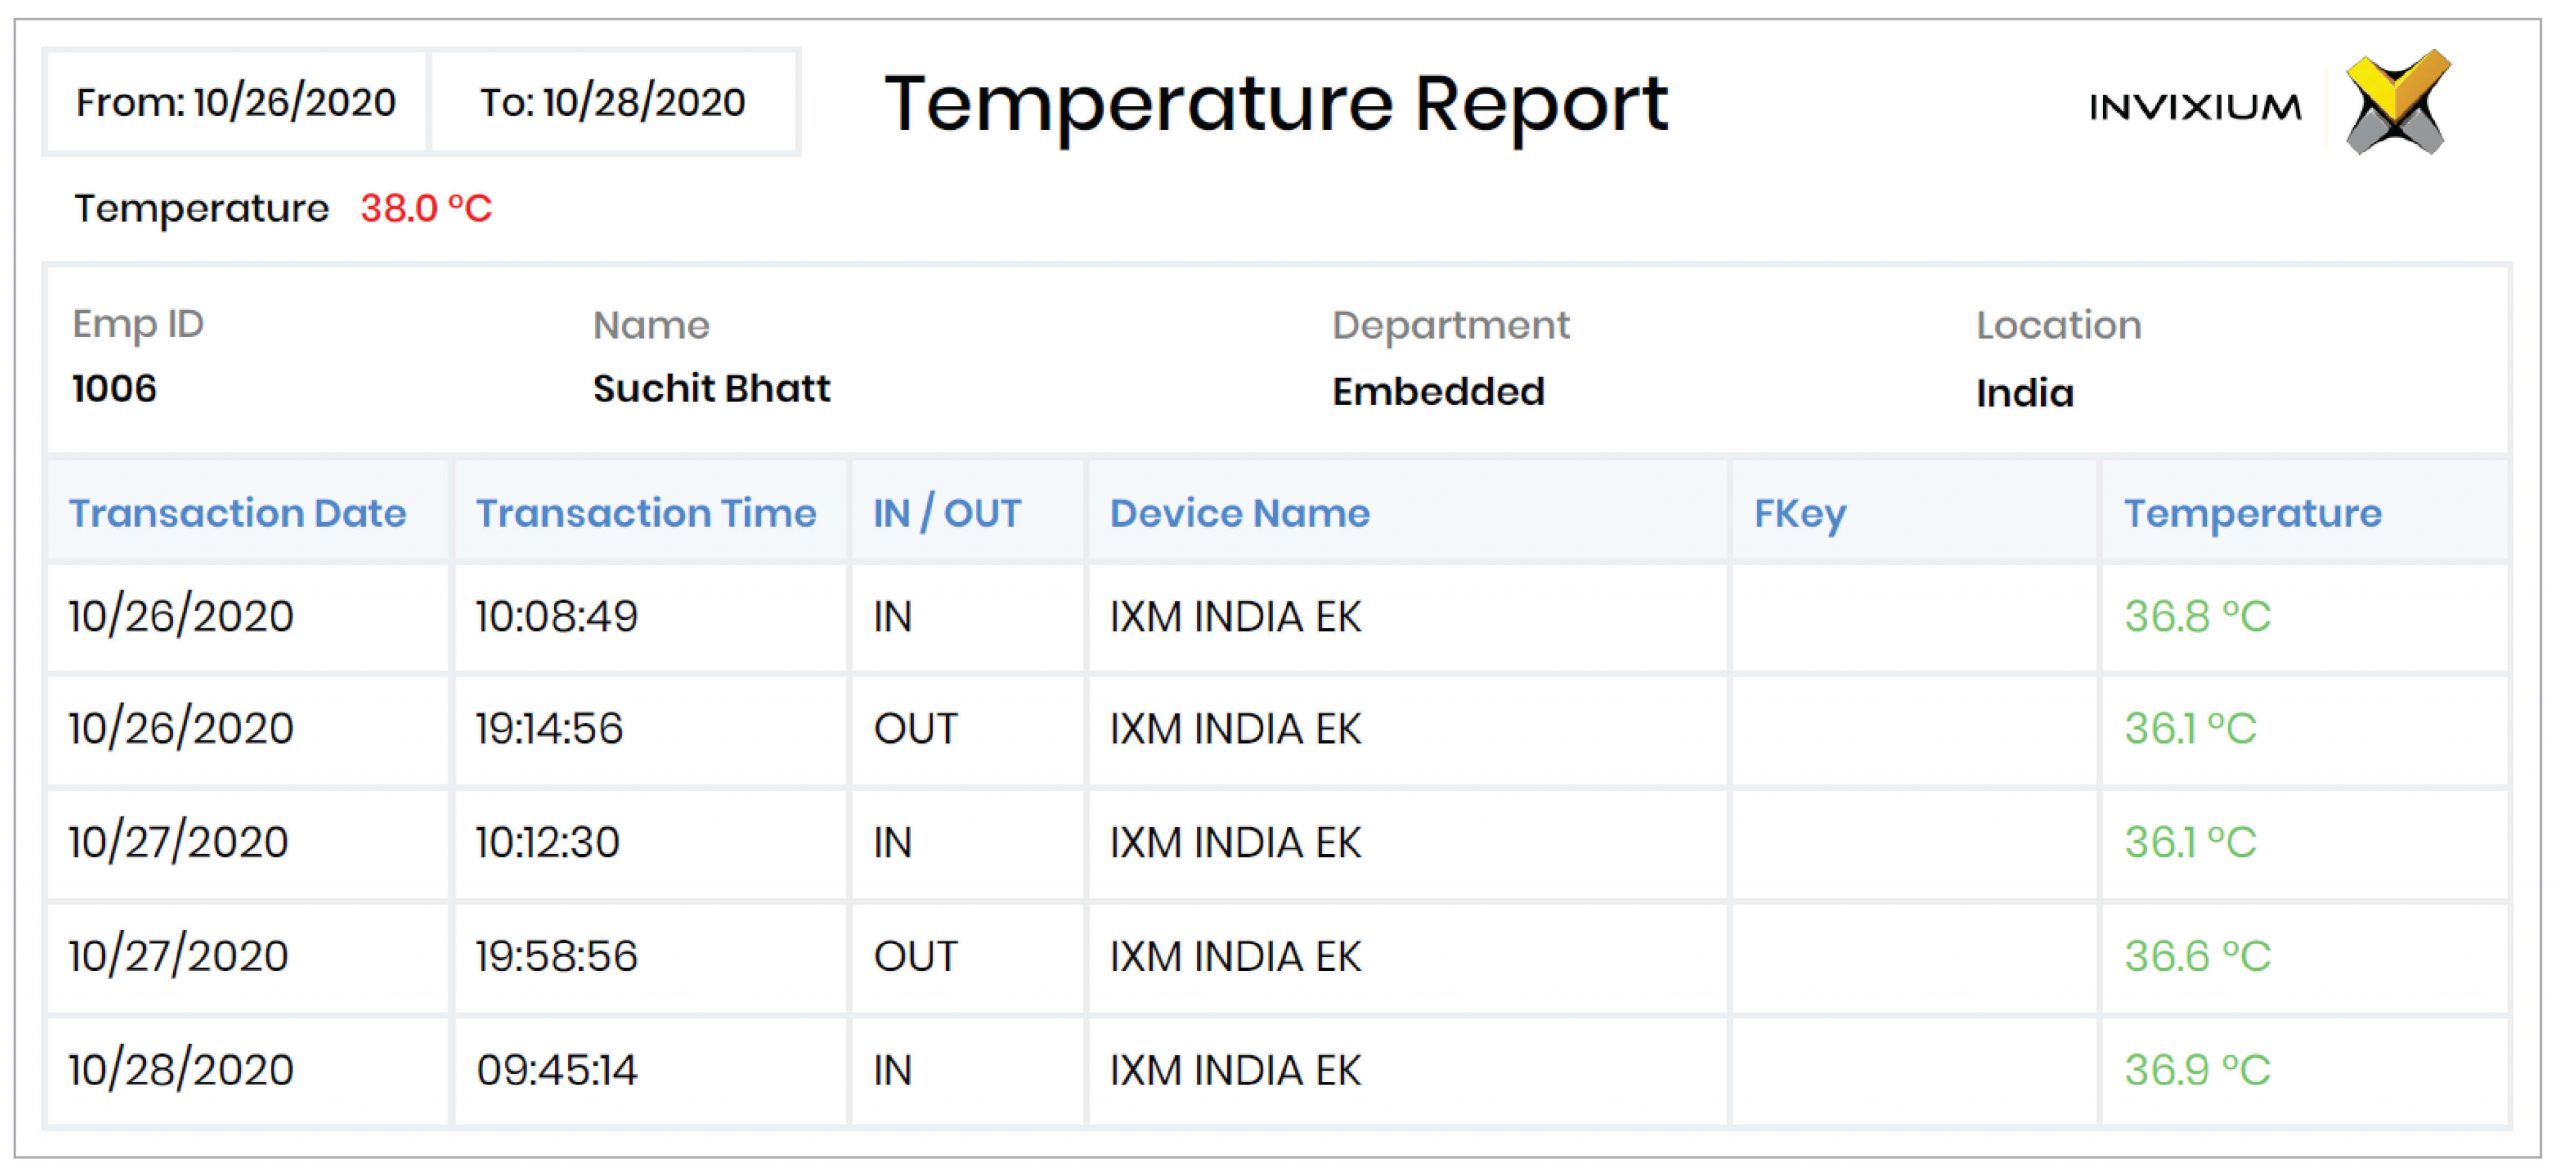The image size is (2560, 1164).
Task: Click the red 38.0 °C threshold value
Action: pos(426,209)
